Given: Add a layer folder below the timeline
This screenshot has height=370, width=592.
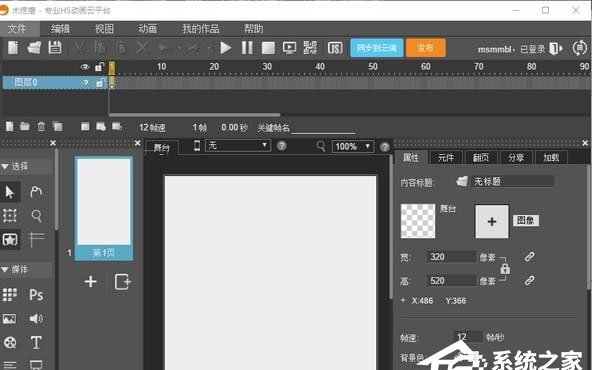Looking at the screenshot, I should pyautogui.click(x=25, y=126).
